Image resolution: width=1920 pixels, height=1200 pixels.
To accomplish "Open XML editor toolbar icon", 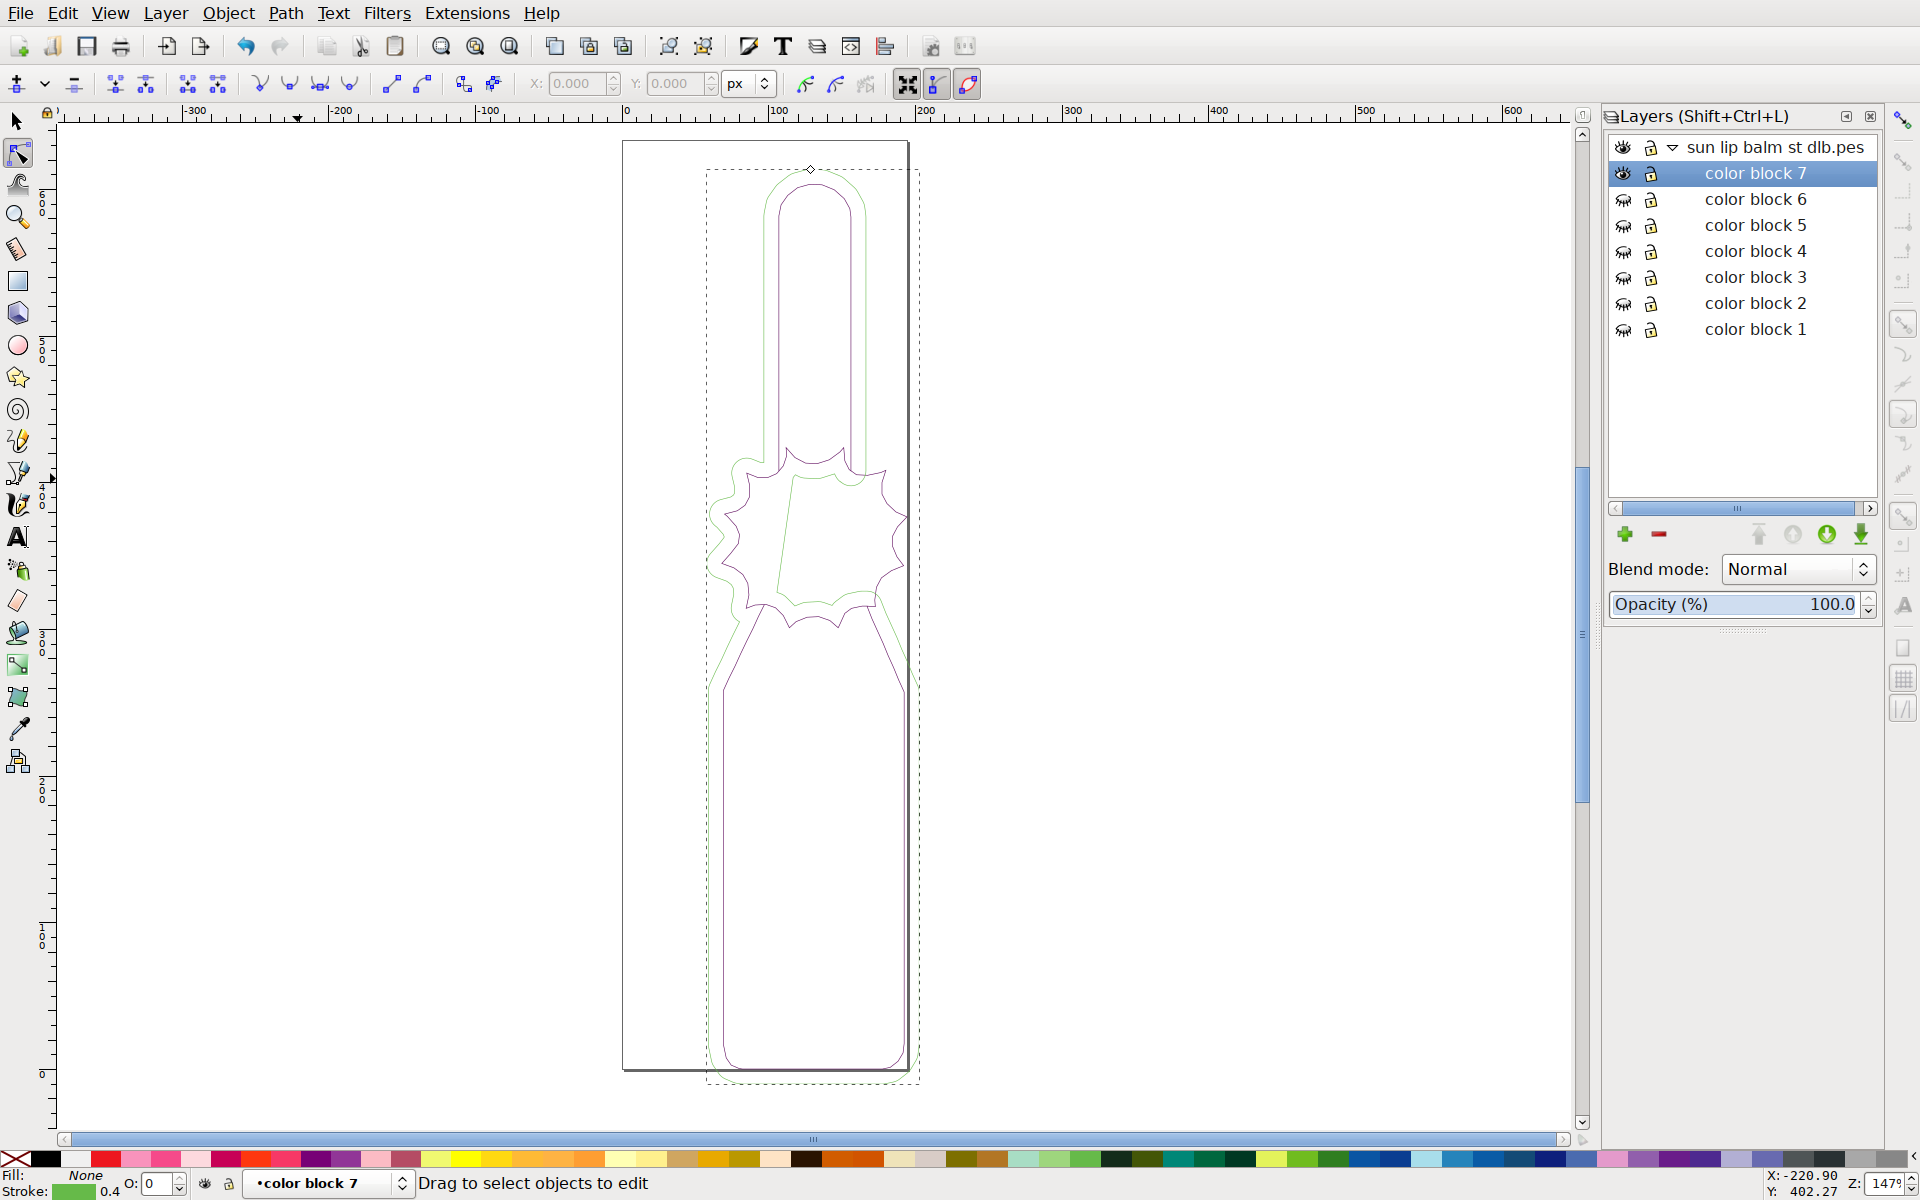I will [x=851, y=47].
